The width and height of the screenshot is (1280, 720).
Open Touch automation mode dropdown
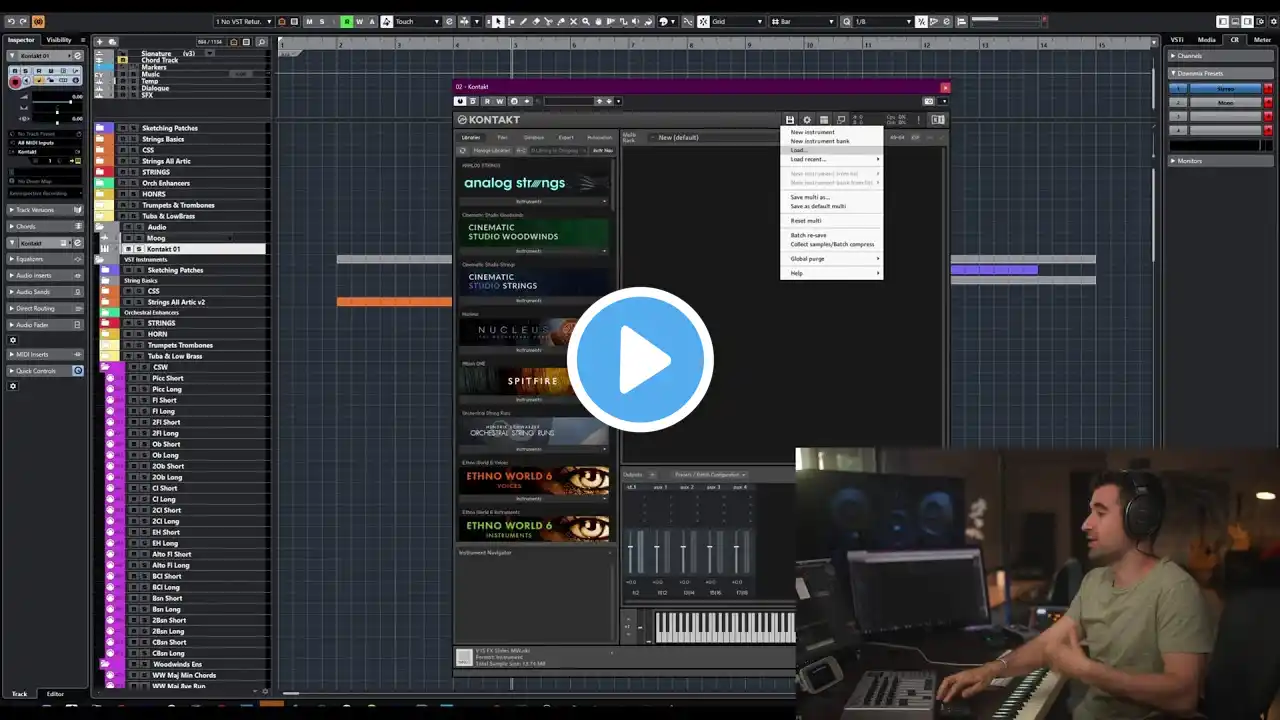(x=417, y=21)
